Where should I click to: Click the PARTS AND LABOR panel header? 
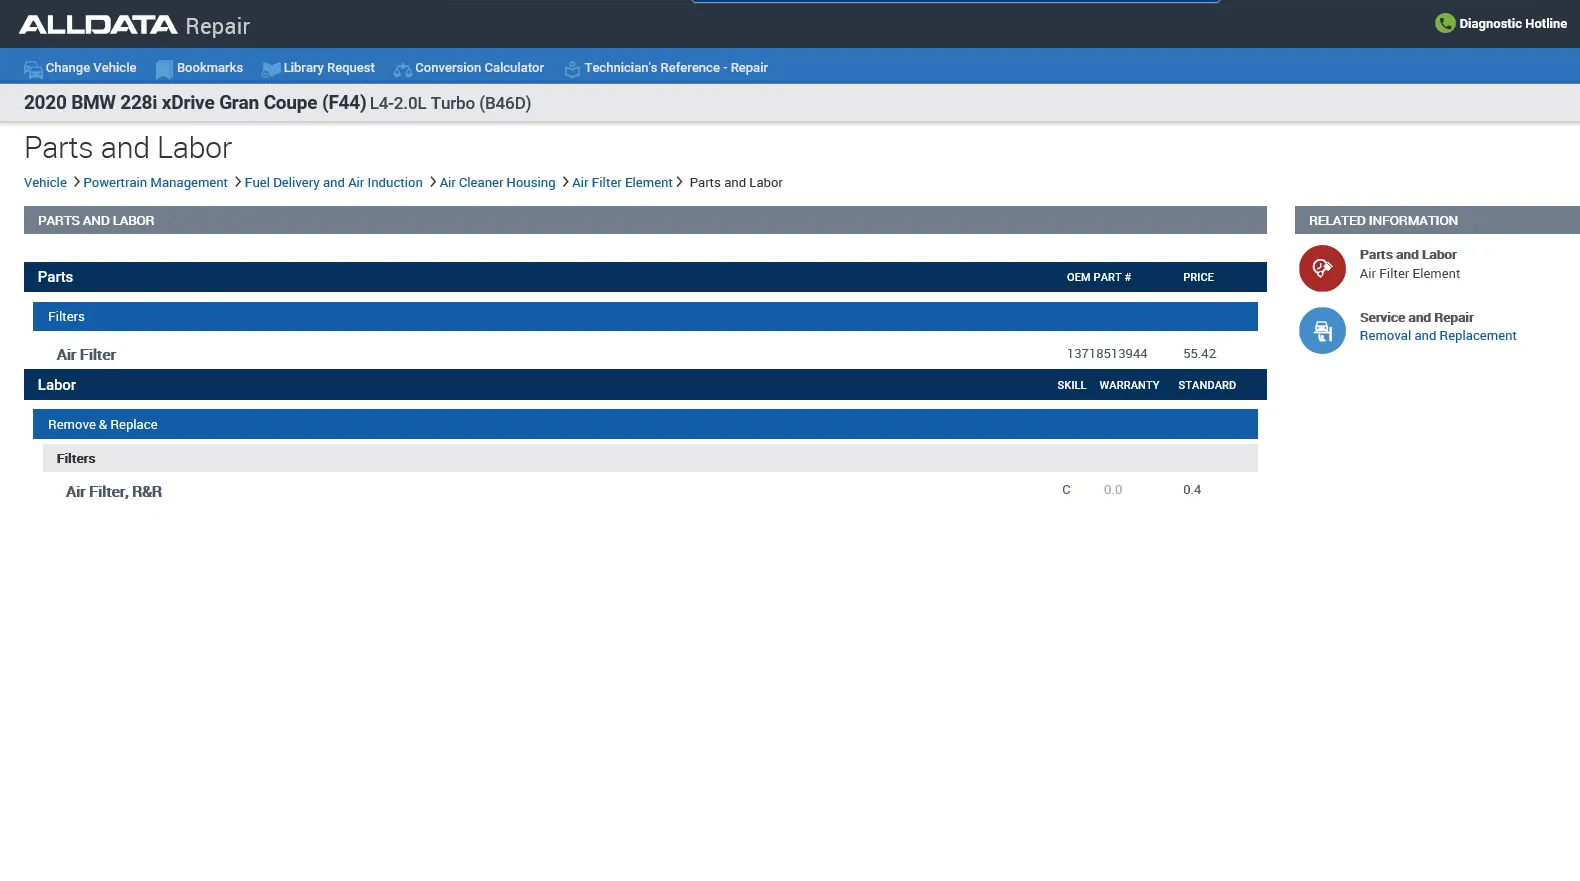[645, 220]
